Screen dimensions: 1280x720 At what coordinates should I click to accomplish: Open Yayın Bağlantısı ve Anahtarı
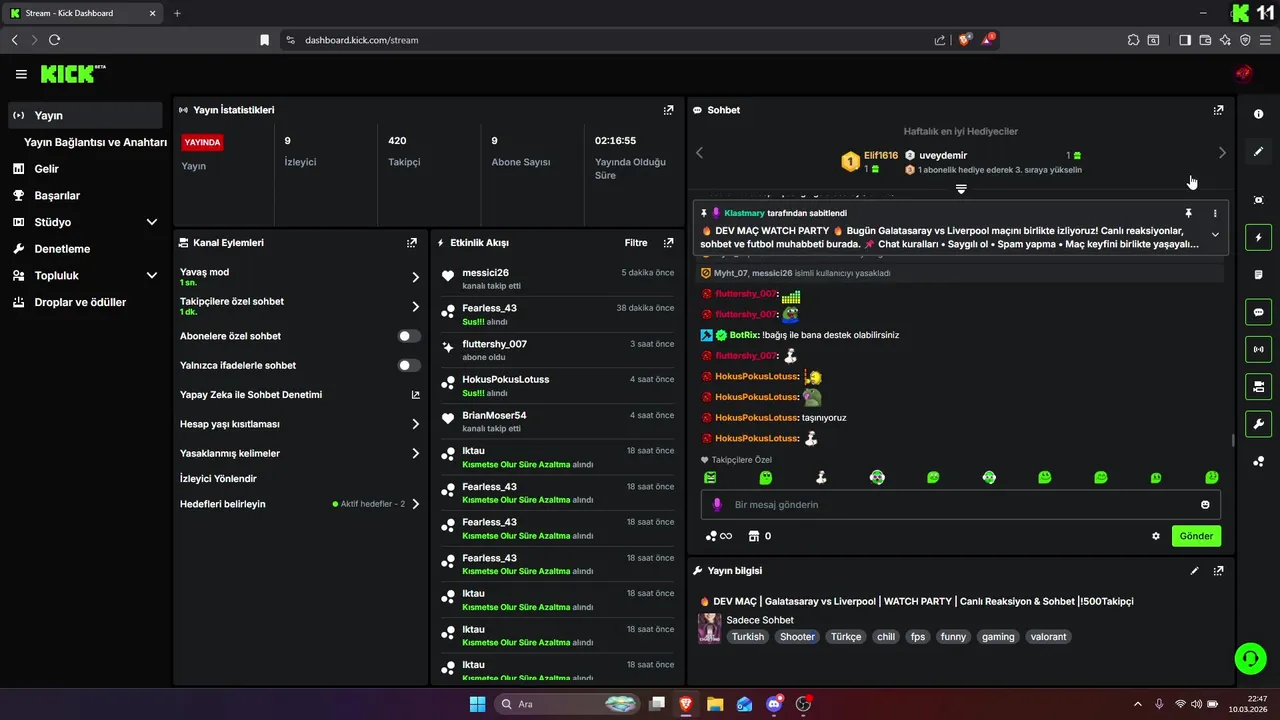click(x=95, y=142)
